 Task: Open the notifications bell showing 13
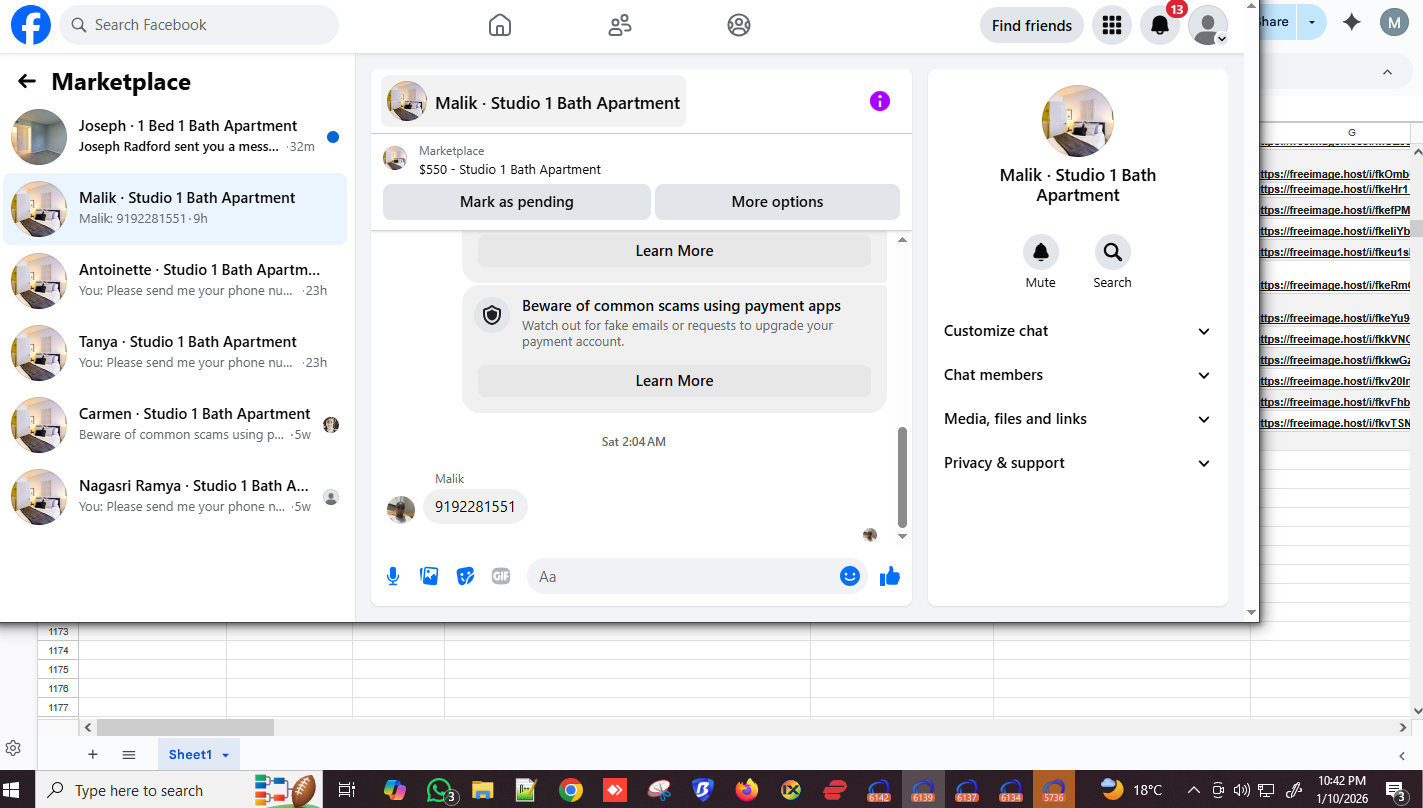[x=1160, y=26]
